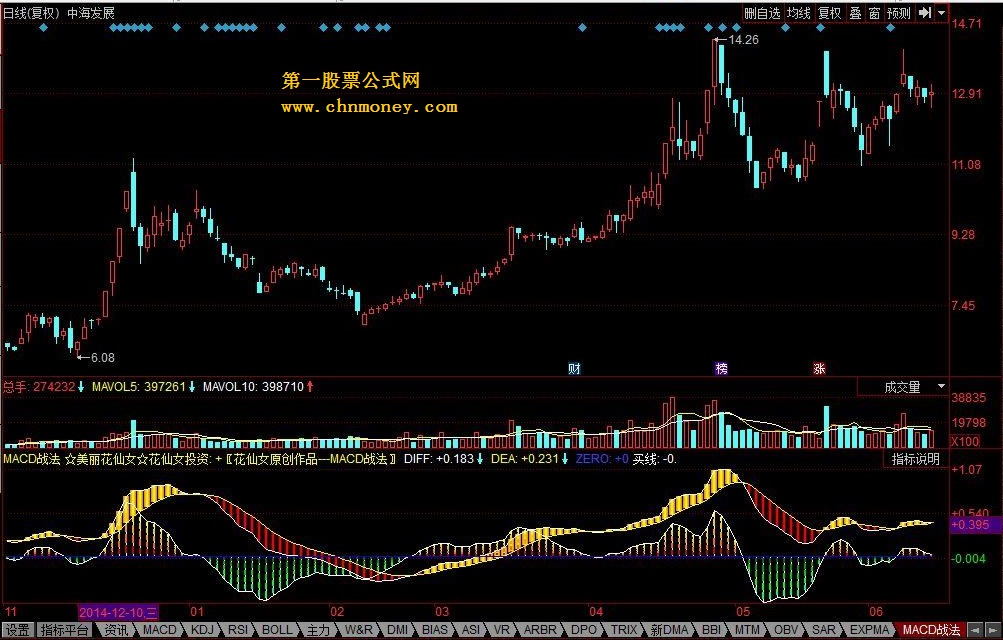
Task: Click the jump-to-end arrow icon
Action: [924, 13]
